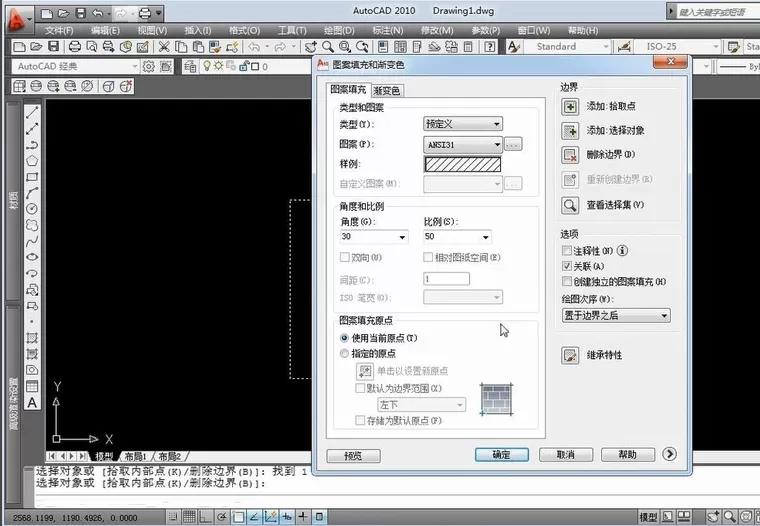Select the Circle tool

(x=32, y=209)
